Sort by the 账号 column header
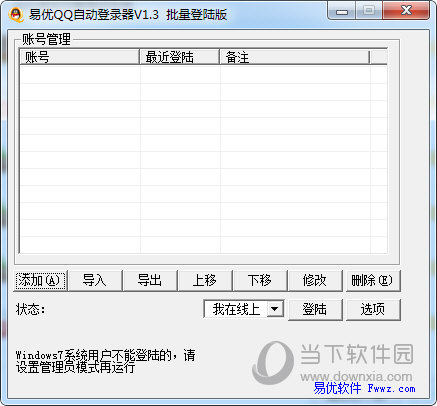 [79, 57]
